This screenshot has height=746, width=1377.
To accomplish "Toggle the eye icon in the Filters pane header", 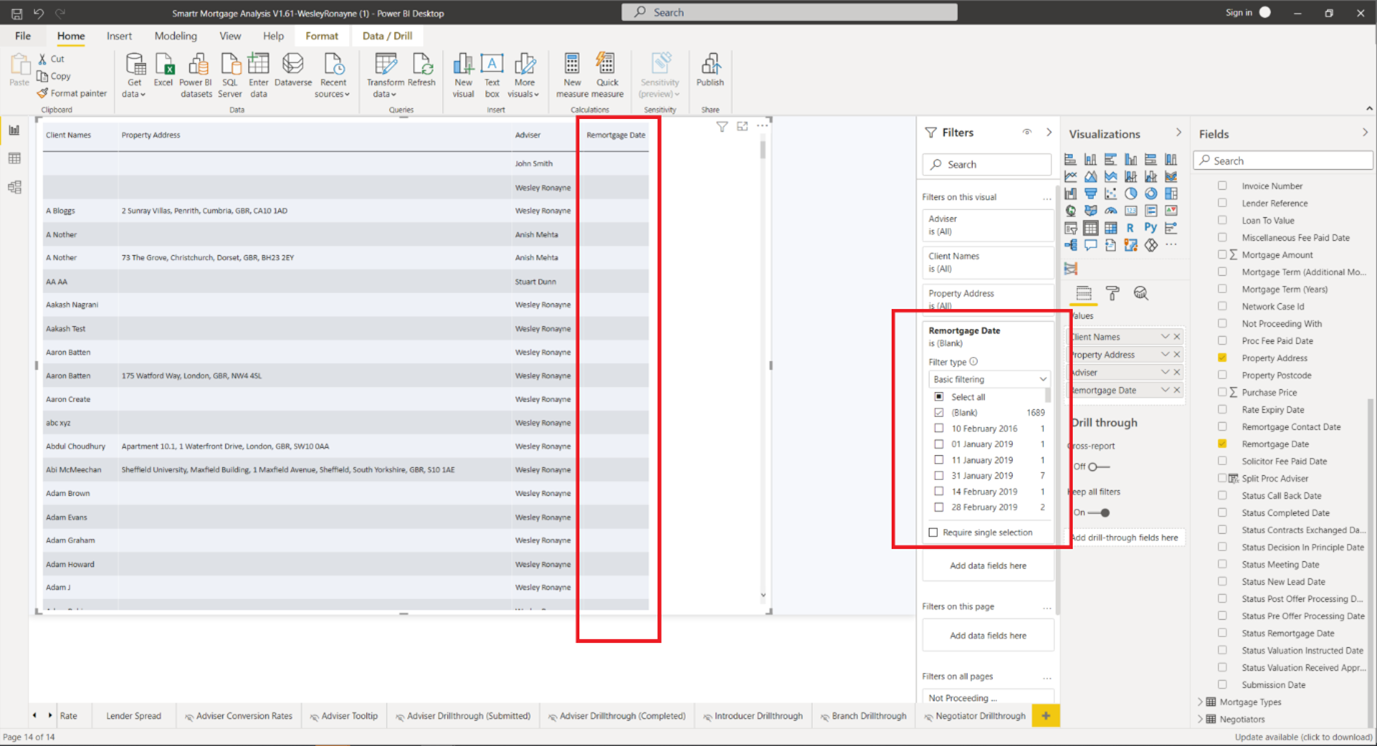I will 1026,132.
